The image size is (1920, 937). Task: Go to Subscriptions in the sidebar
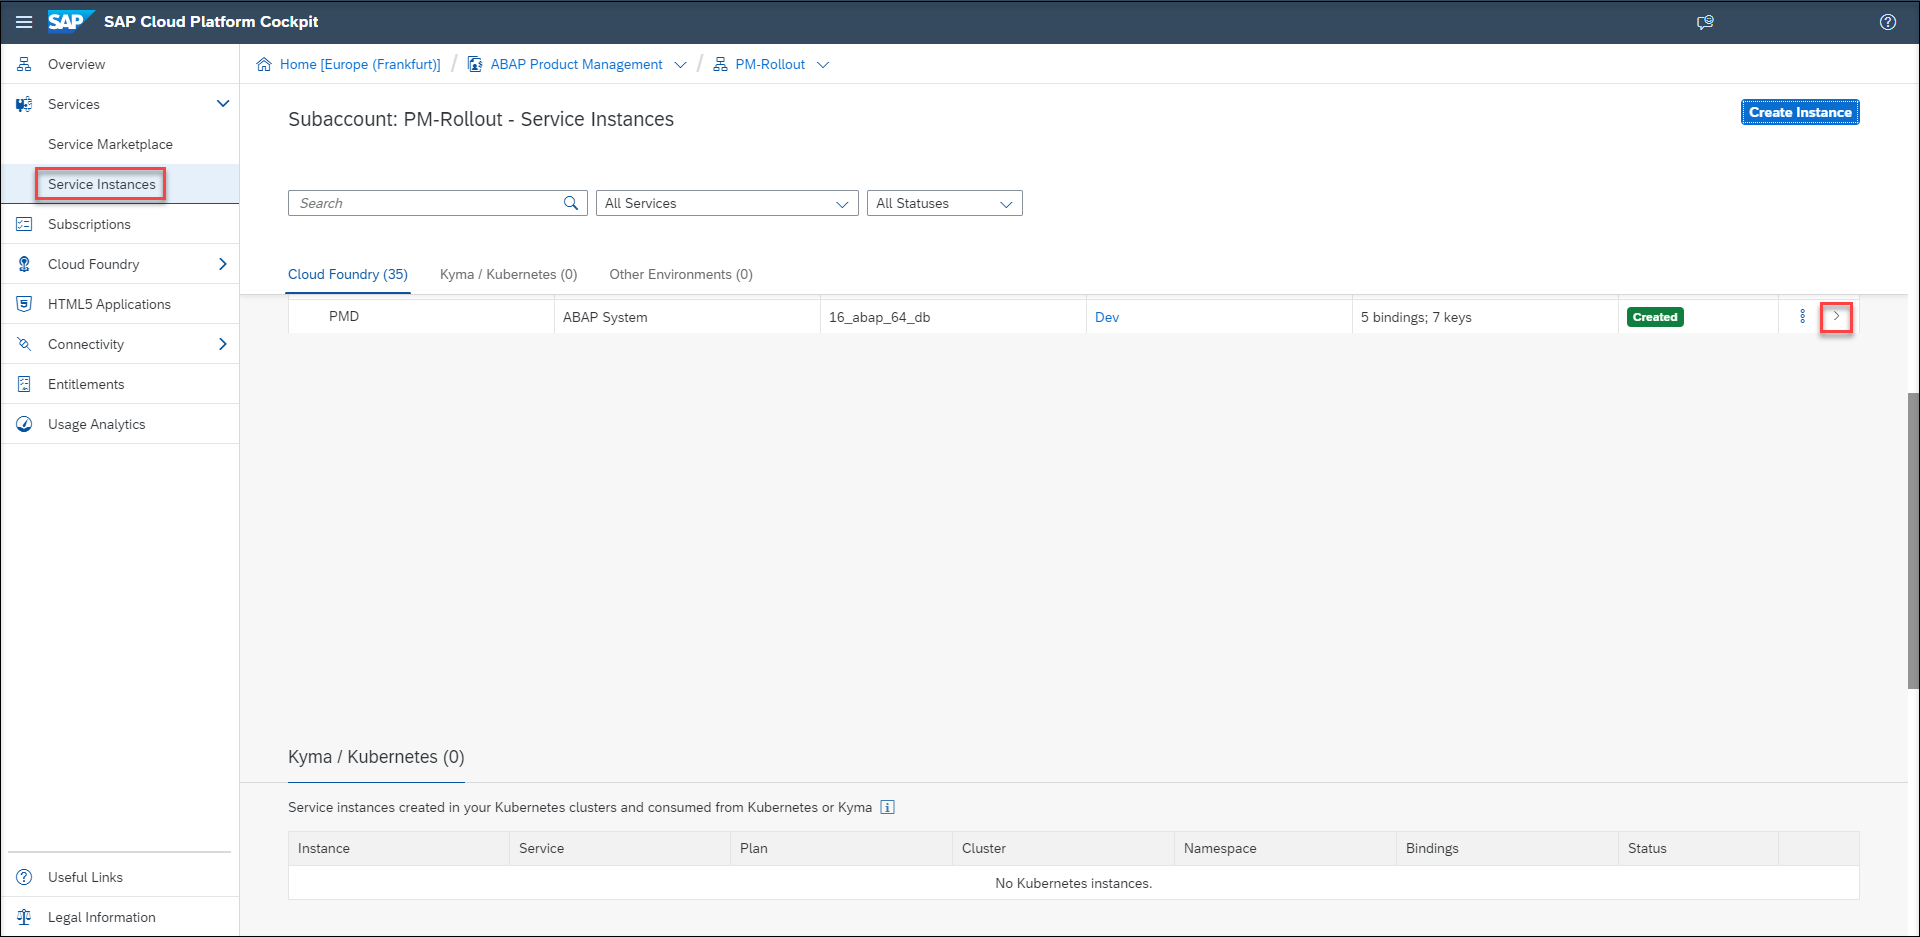tap(89, 224)
